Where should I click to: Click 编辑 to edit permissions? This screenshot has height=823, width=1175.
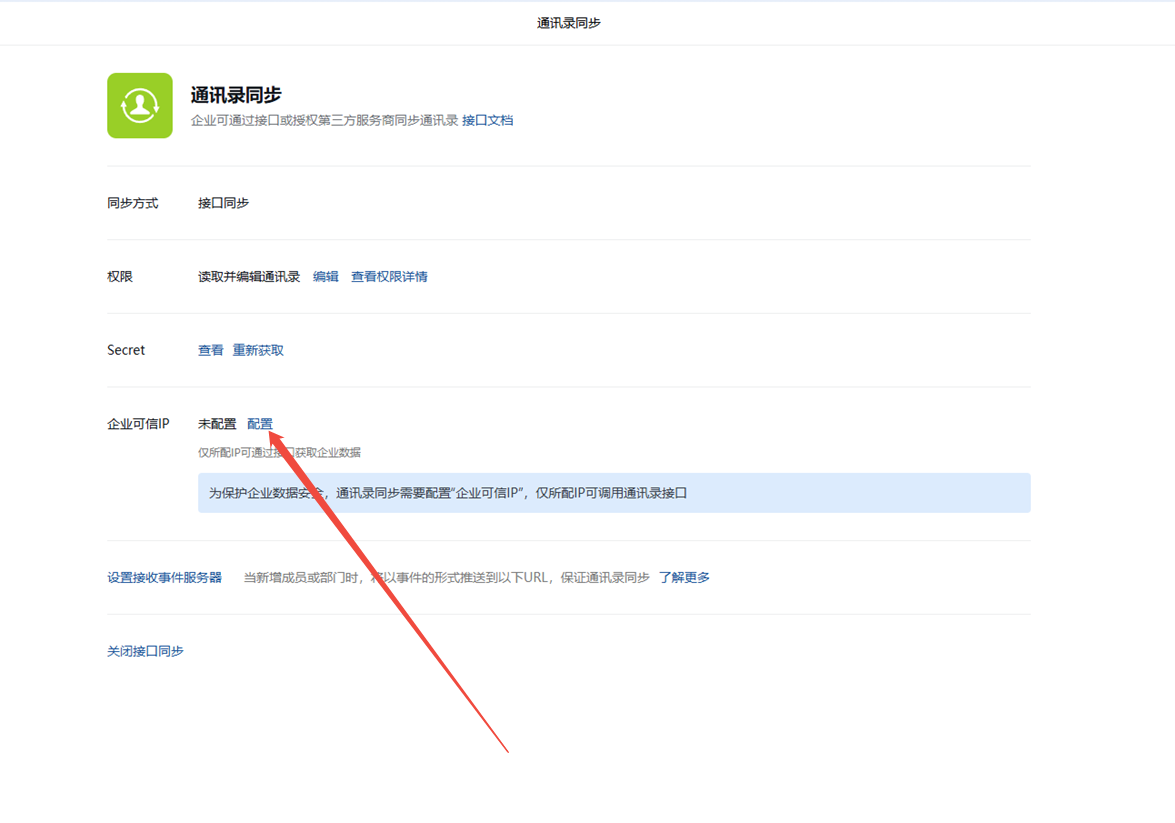click(325, 277)
